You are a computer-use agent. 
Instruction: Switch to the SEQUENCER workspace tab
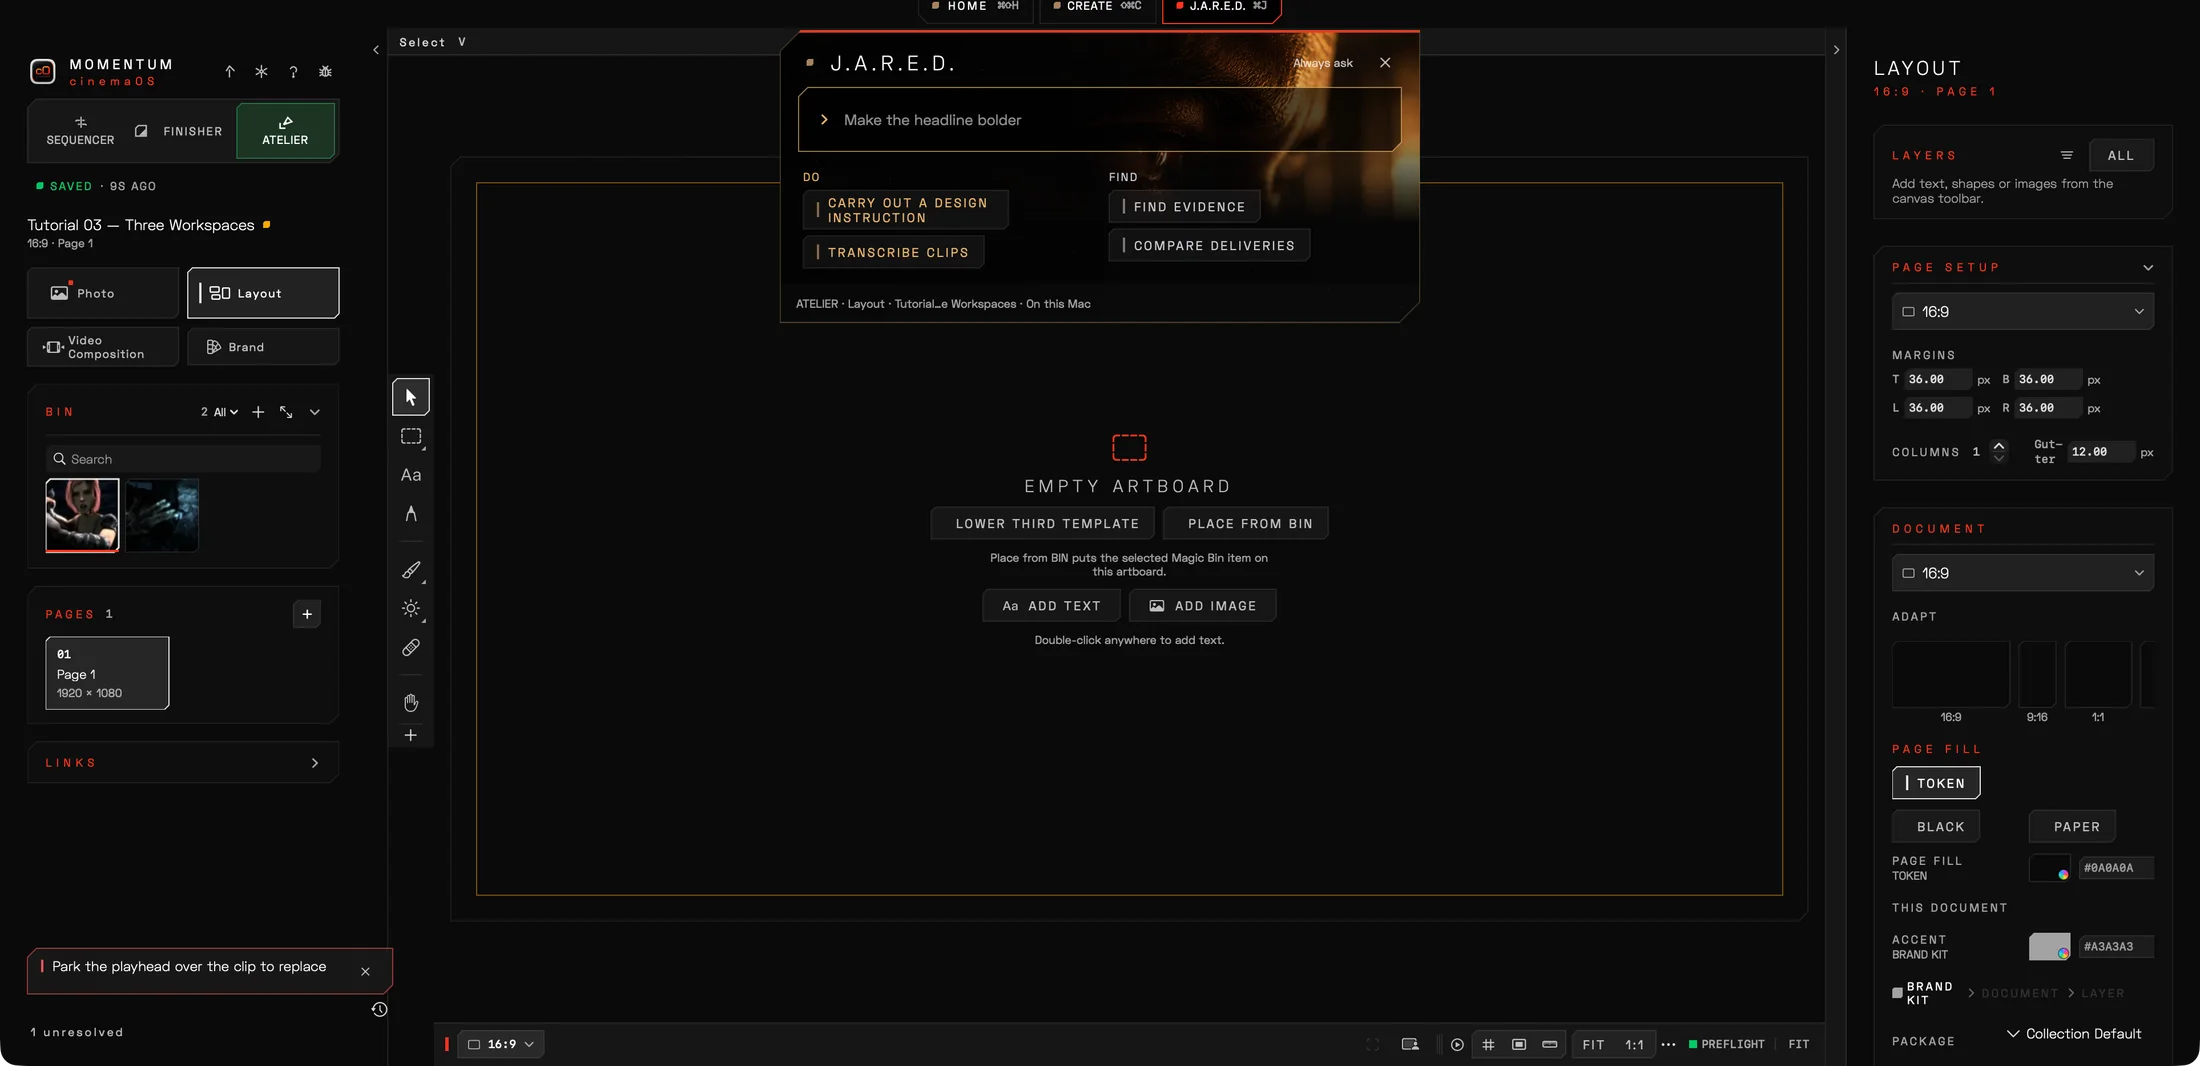[x=80, y=131]
